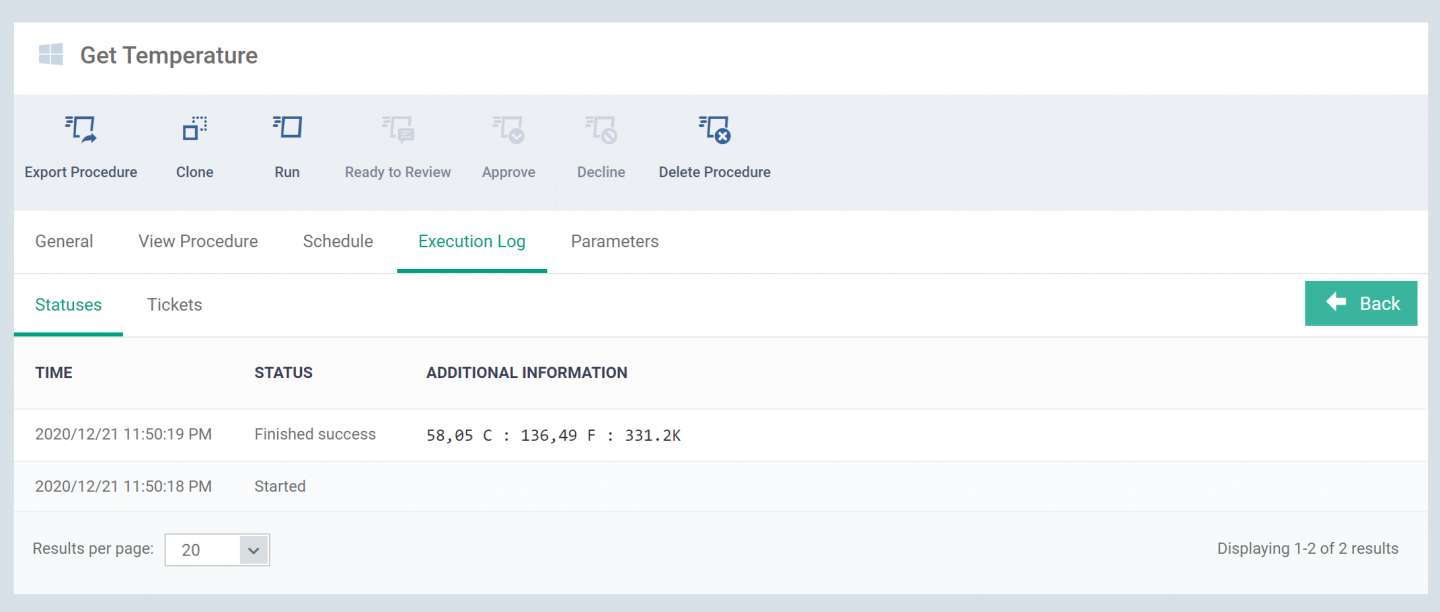Click the Delete Procedure icon
Screen dimensions: 1440x612
[714, 130]
